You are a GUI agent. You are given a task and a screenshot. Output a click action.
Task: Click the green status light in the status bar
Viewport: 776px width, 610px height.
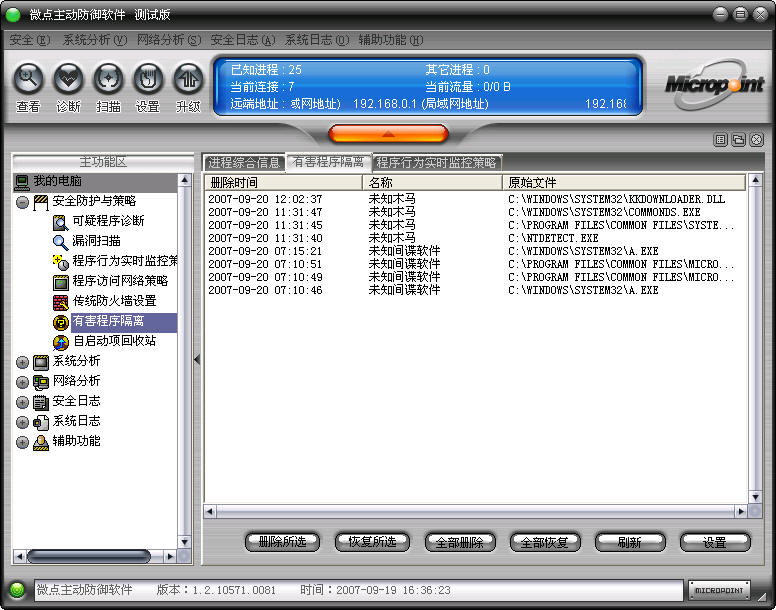(17, 590)
